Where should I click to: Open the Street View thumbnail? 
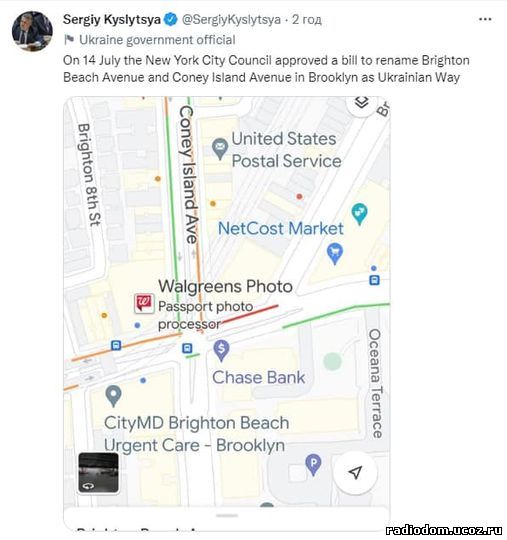pyautogui.click(x=99, y=472)
